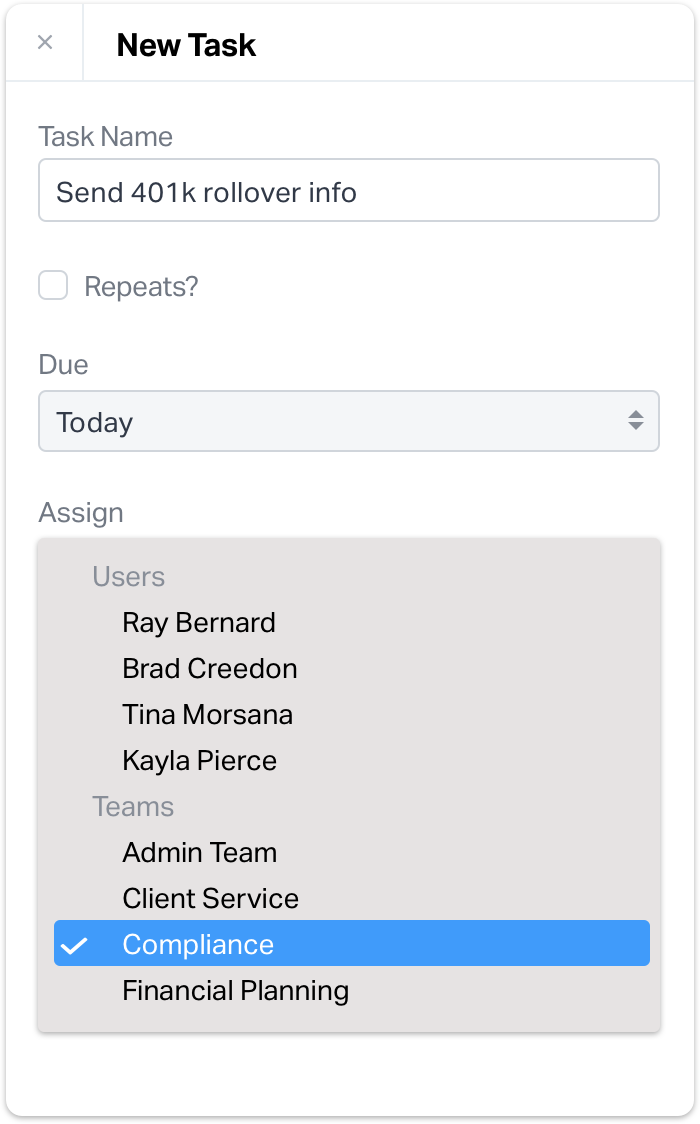This screenshot has width=700, height=1124.
Task: Select Tina Morsana as assignee
Action: tap(206, 714)
